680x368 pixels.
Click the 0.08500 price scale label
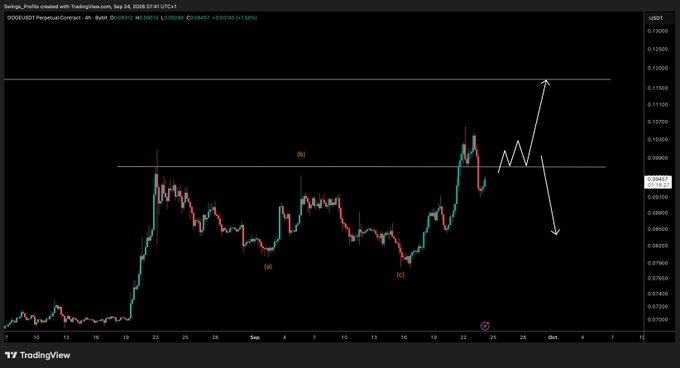[657, 229]
